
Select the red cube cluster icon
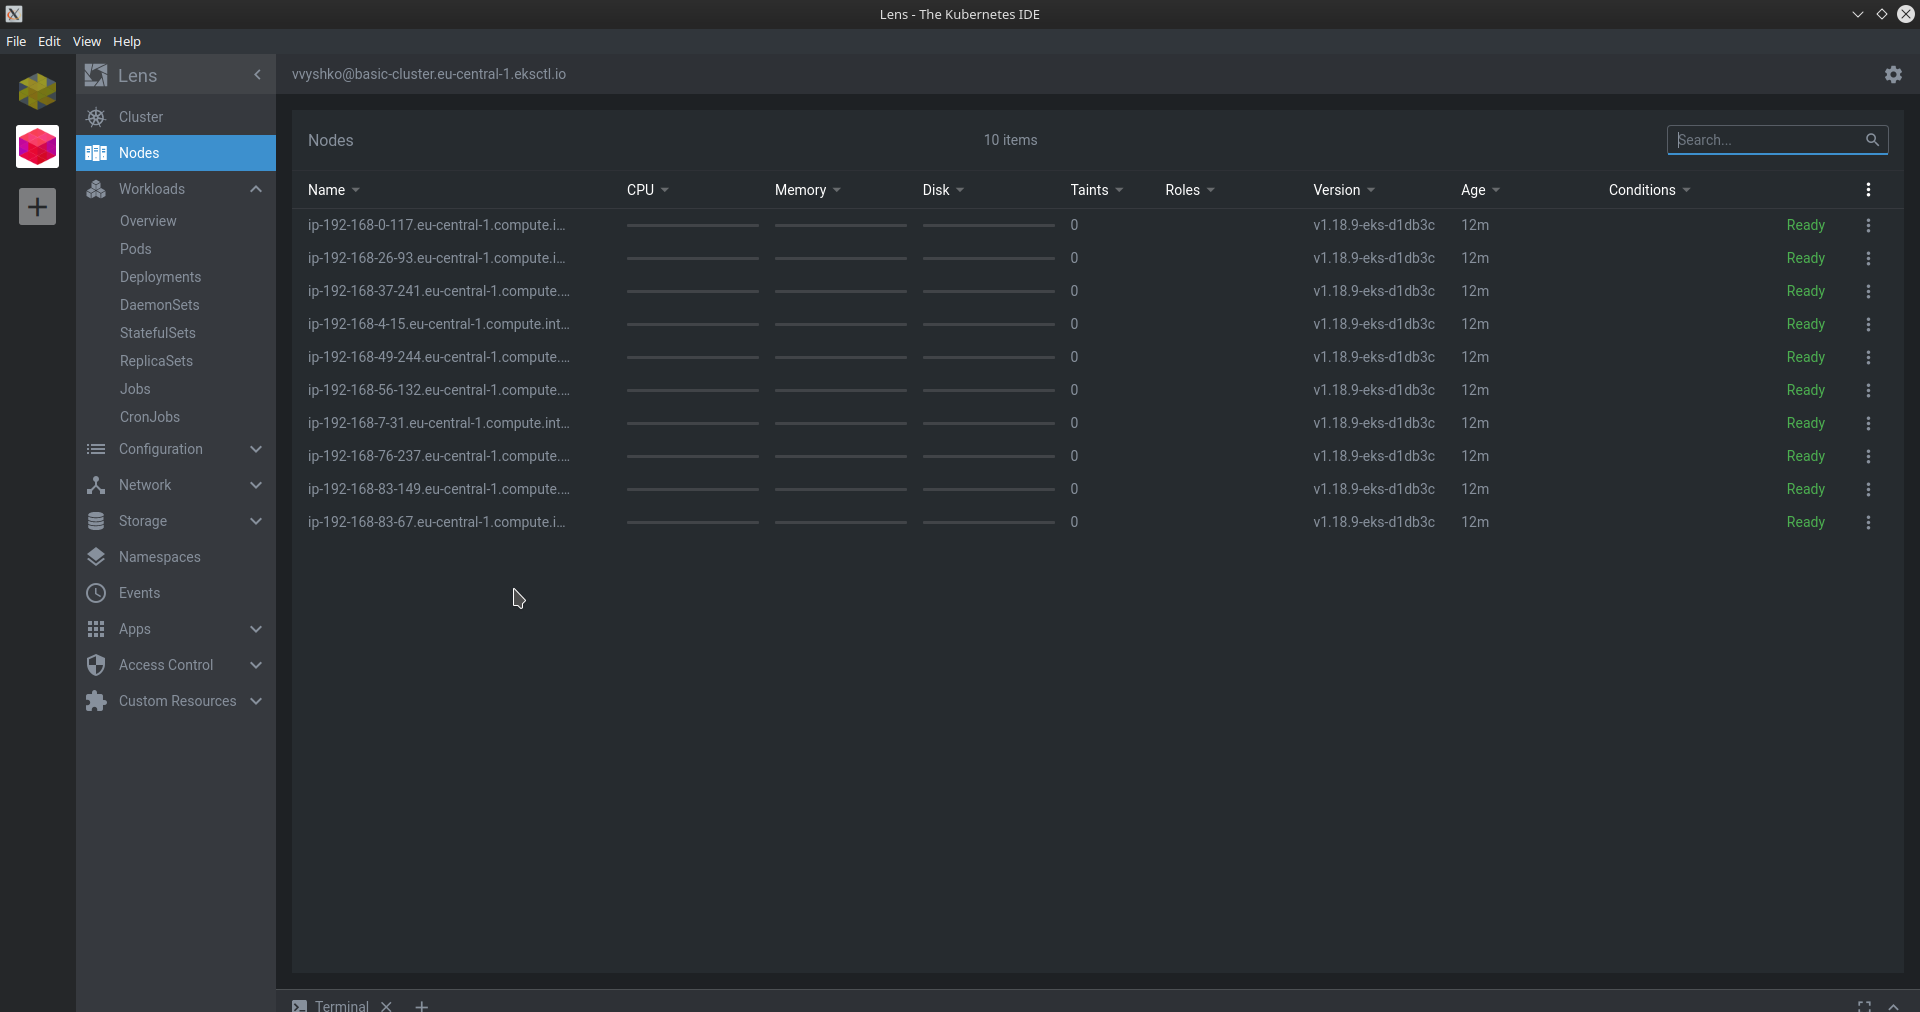[37, 147]
